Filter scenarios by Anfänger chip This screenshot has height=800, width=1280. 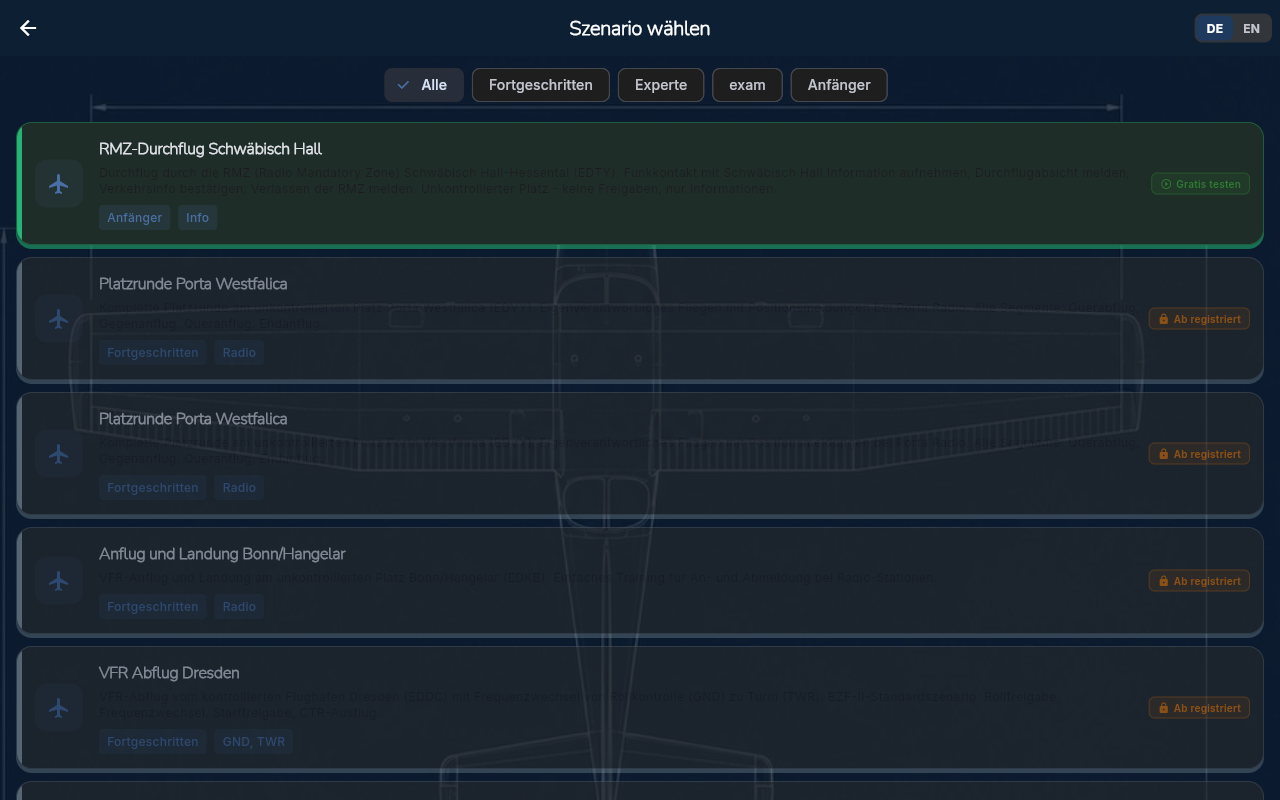tap(839, 85)
